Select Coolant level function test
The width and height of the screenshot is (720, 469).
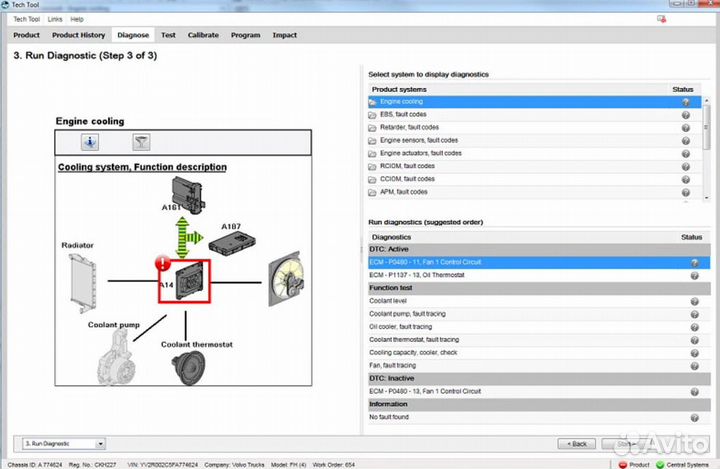(x=390, y=301)
